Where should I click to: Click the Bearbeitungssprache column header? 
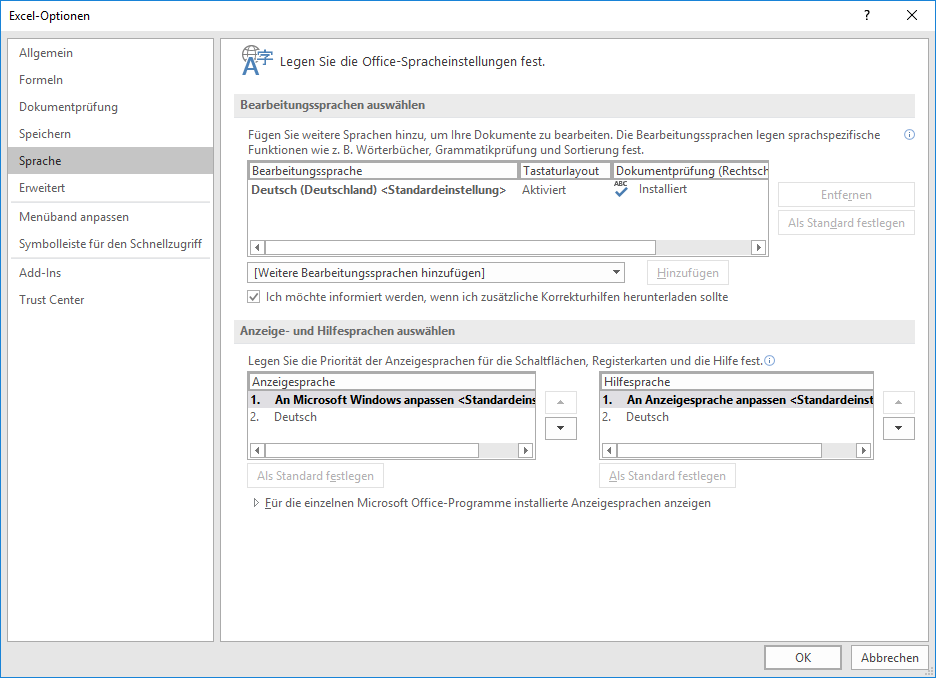[383, 171]
